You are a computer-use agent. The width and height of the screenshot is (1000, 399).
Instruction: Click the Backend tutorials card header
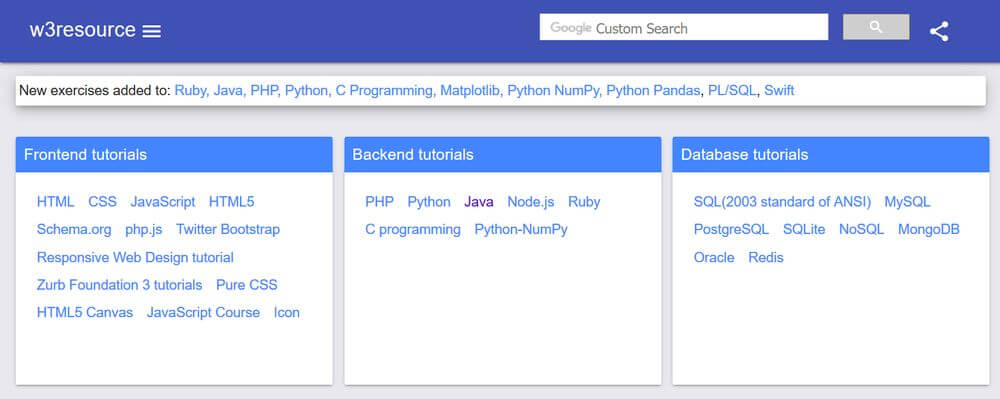503,154
